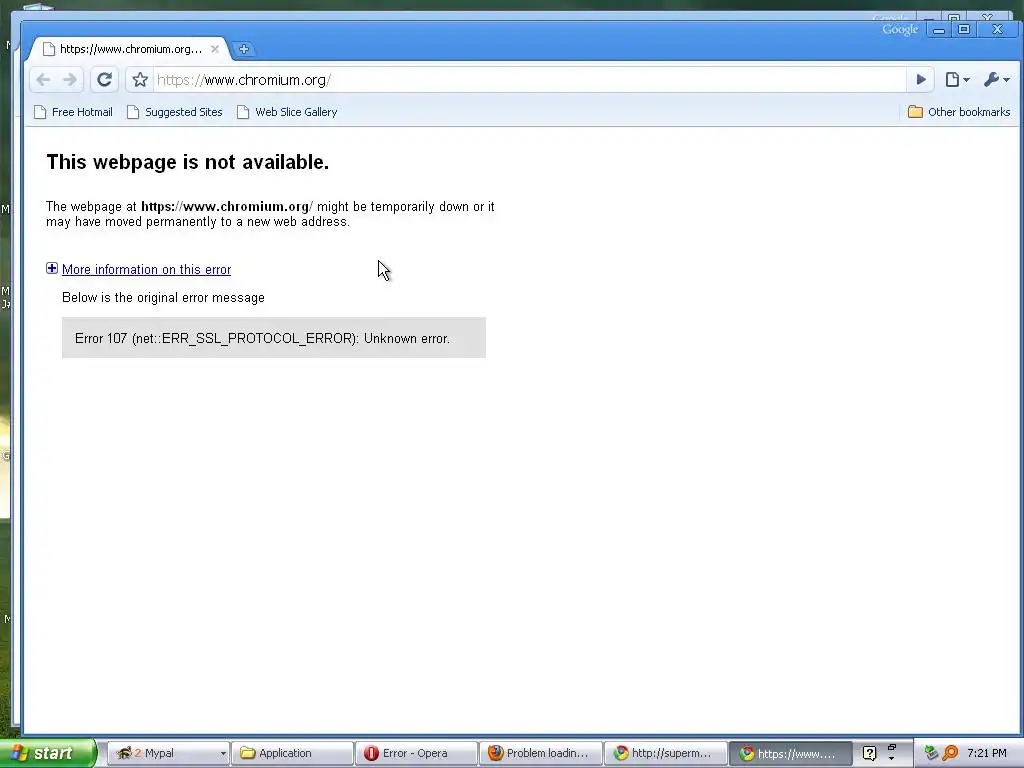This screenshot has width=1024, height=768.
Task: Go forward with the forward arrow
Action: point(70,80)
